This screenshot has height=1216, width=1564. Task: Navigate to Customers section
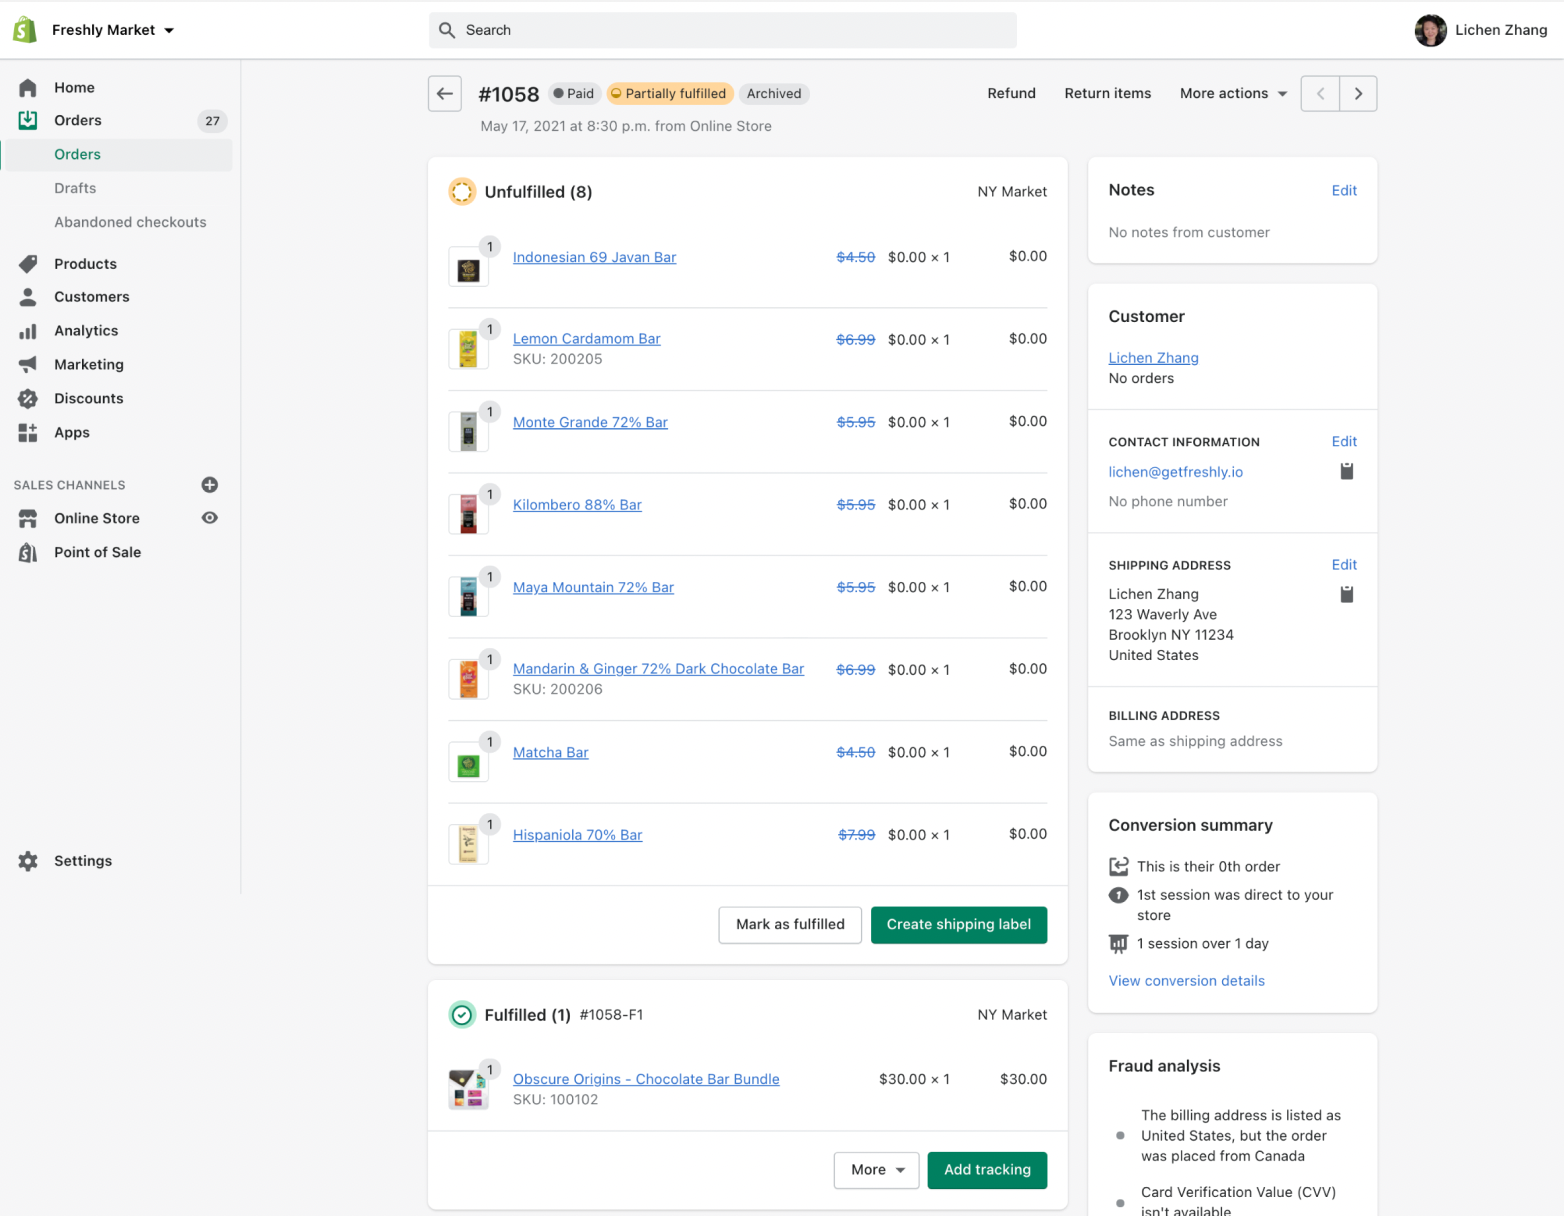92,297
